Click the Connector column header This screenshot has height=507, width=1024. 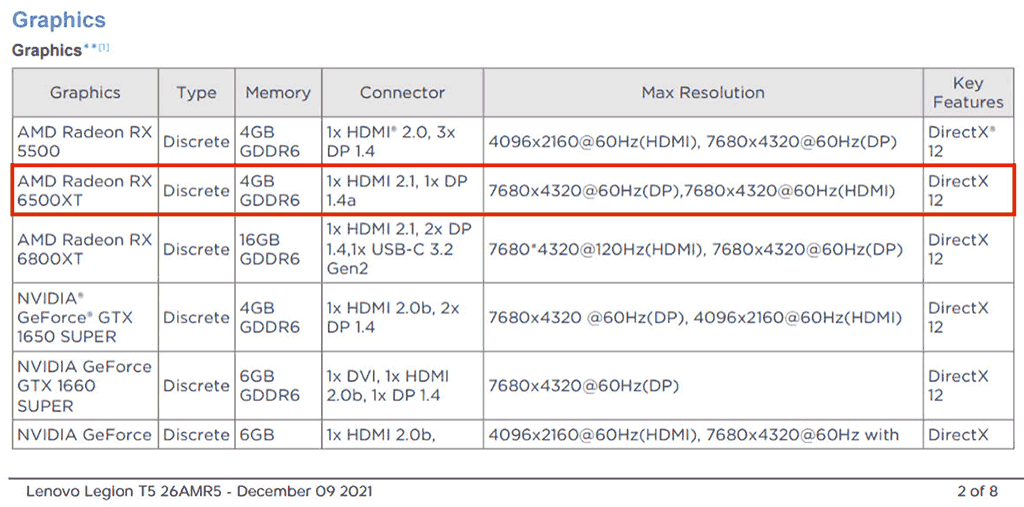click(402, 93)
